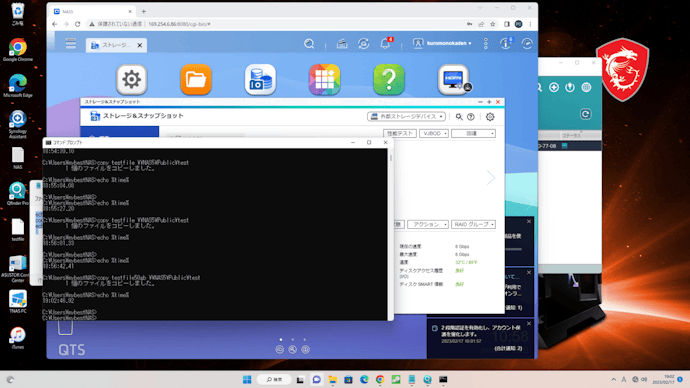
Task: Open QTS background tasks icon
Action: pos(342,44)
